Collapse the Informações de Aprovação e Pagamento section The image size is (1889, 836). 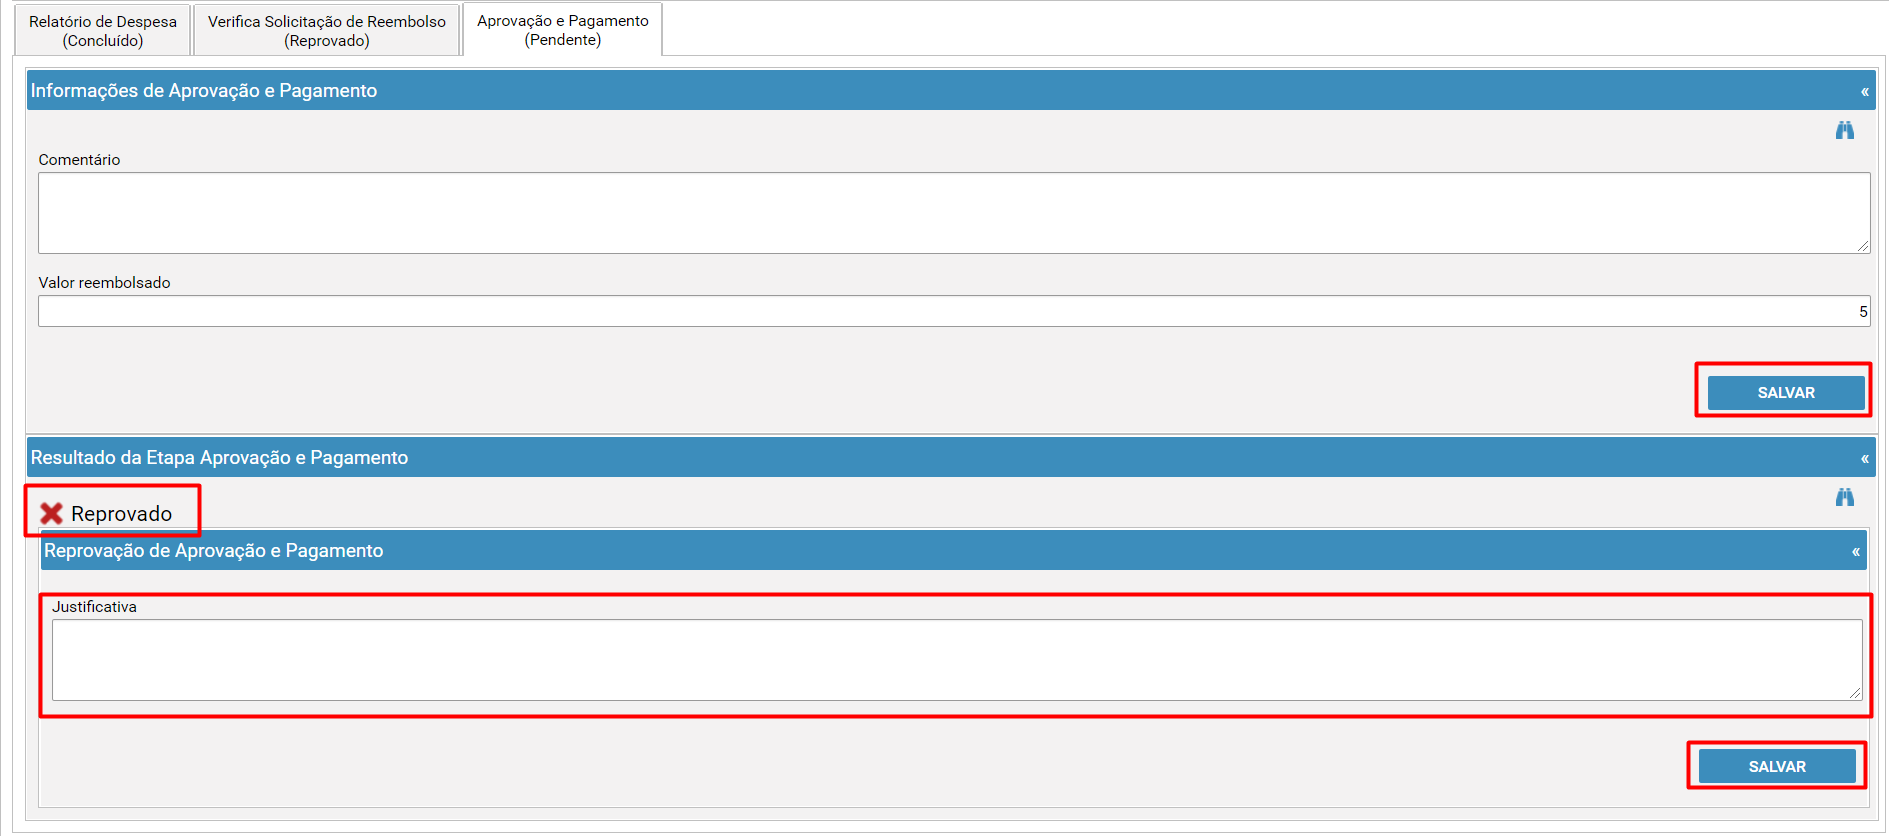pos(1864,91)
